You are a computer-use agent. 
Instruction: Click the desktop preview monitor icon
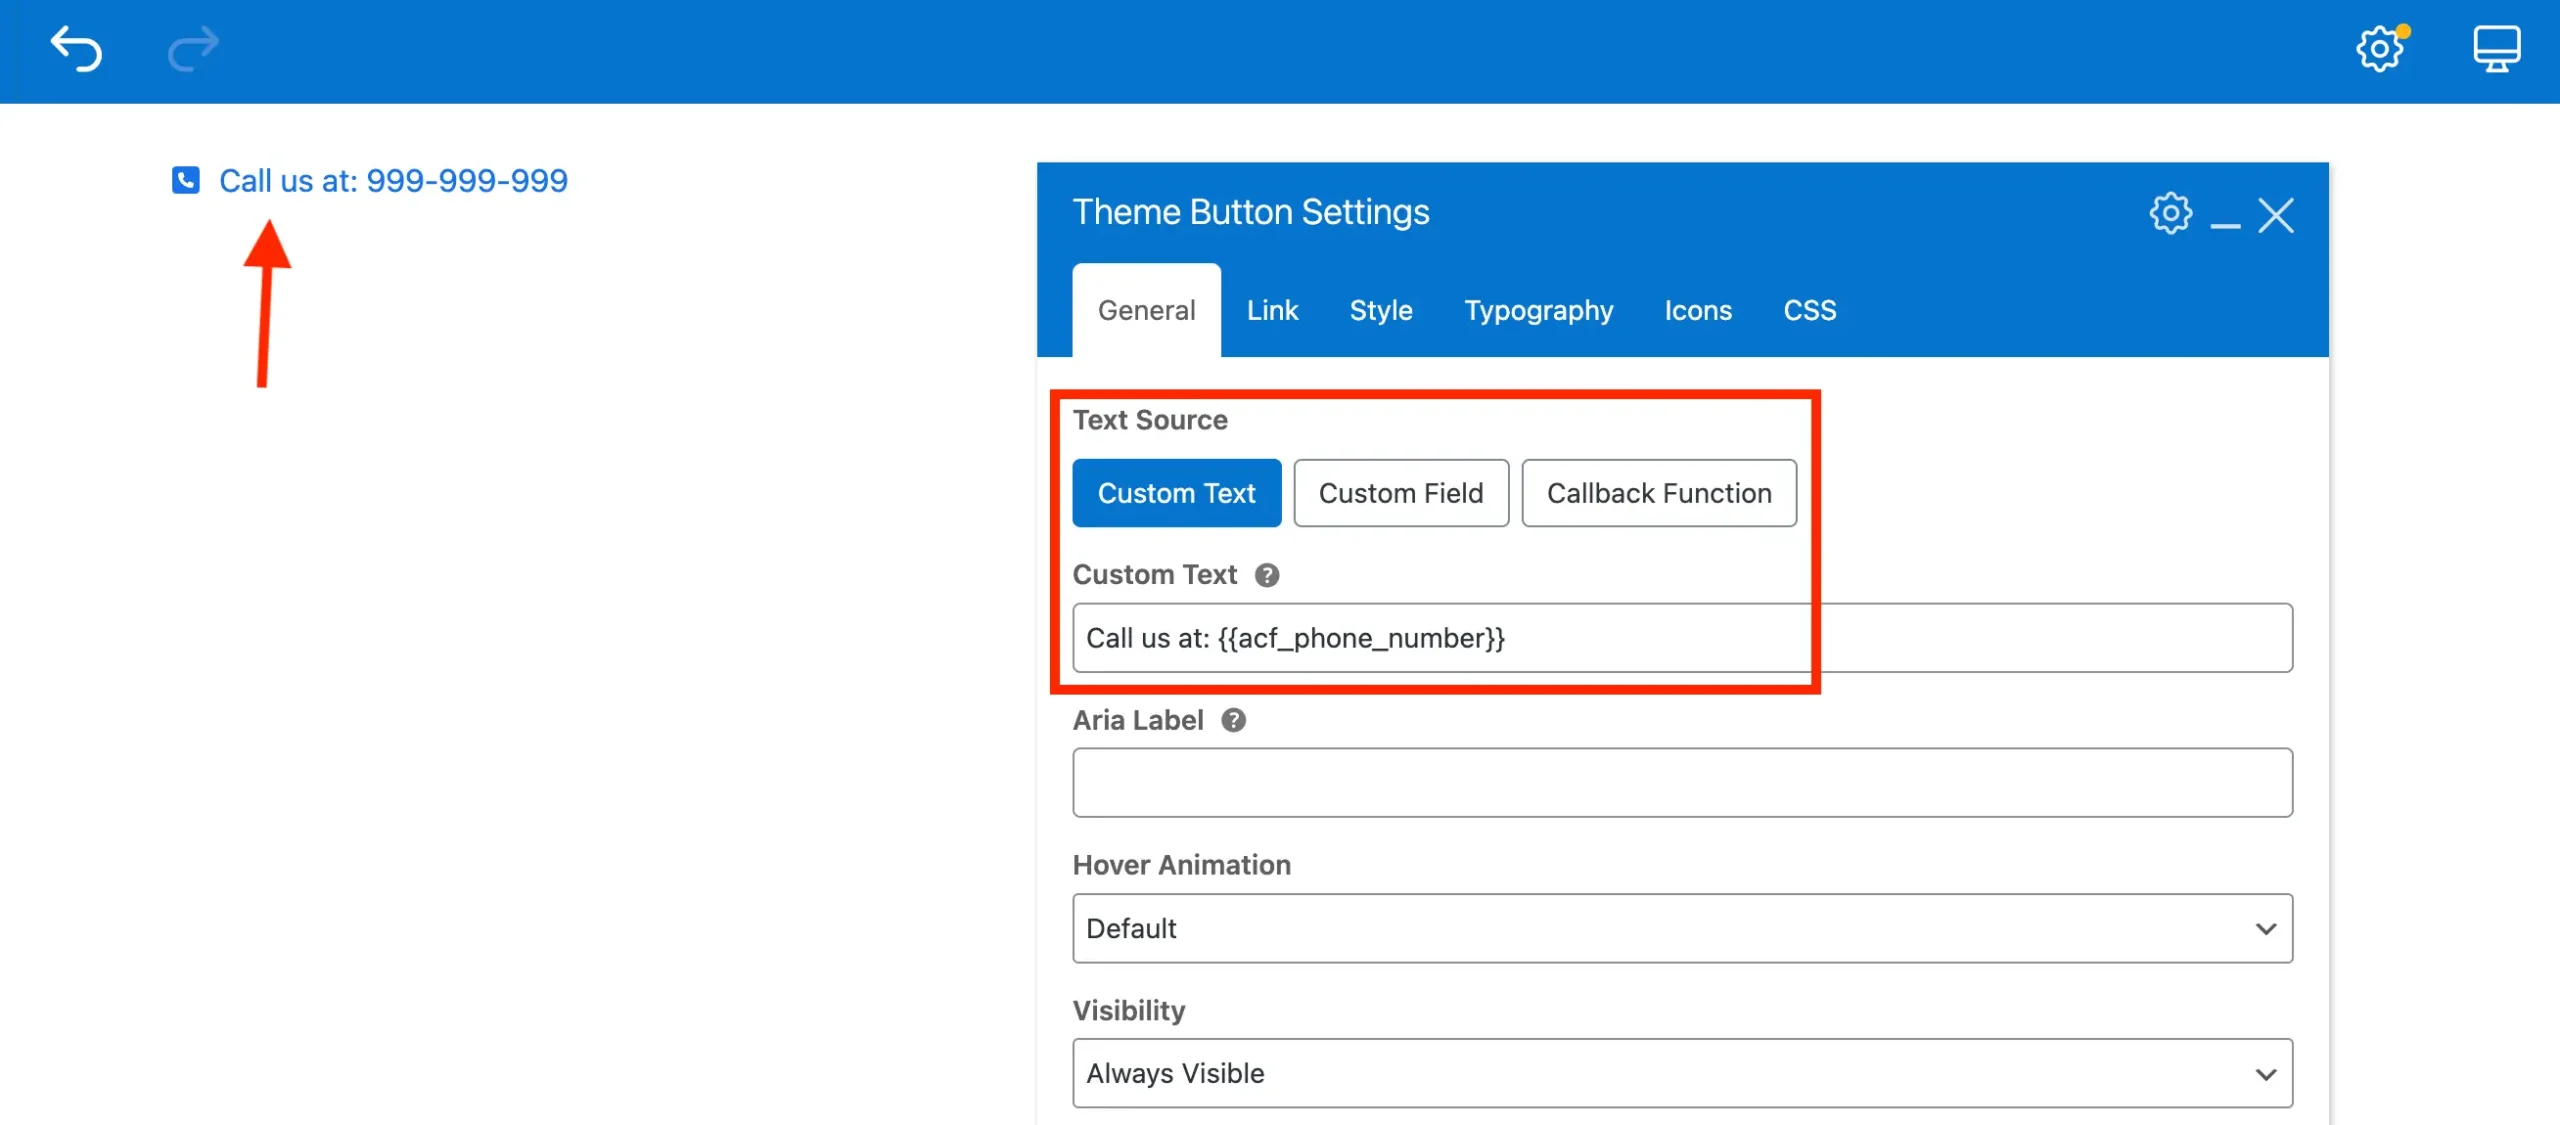(x=2496, y=48)
